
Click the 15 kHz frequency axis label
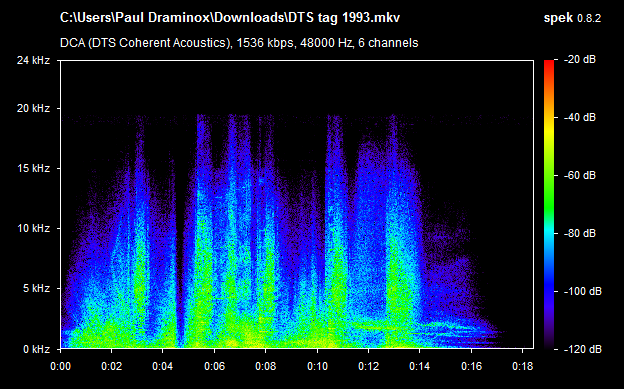[x=33, y=168]
